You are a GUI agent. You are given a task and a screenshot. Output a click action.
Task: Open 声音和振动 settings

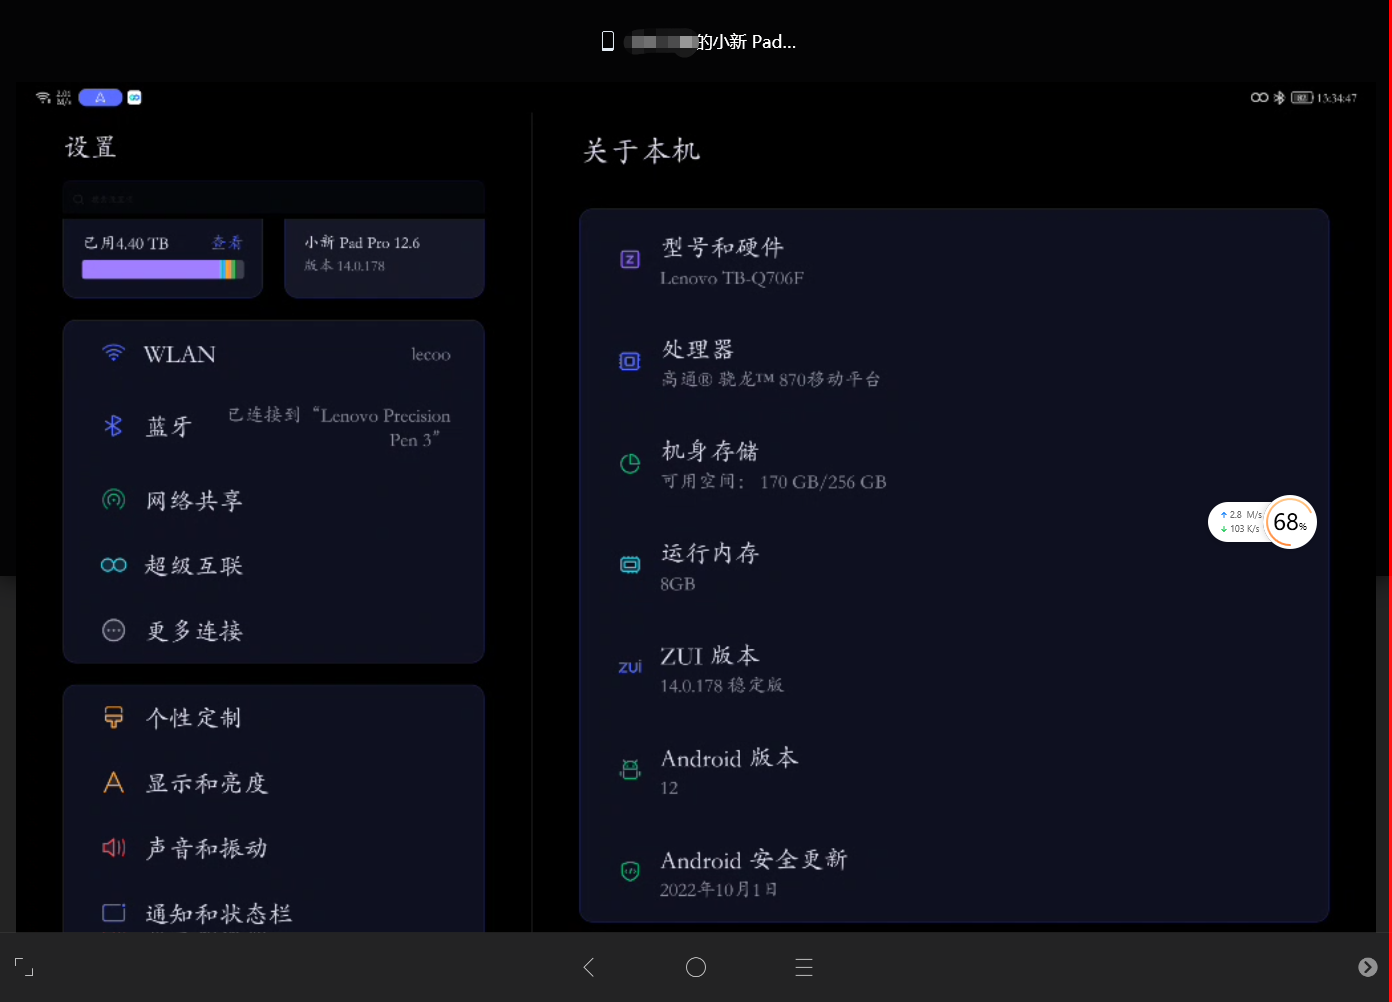click(274, 848)
